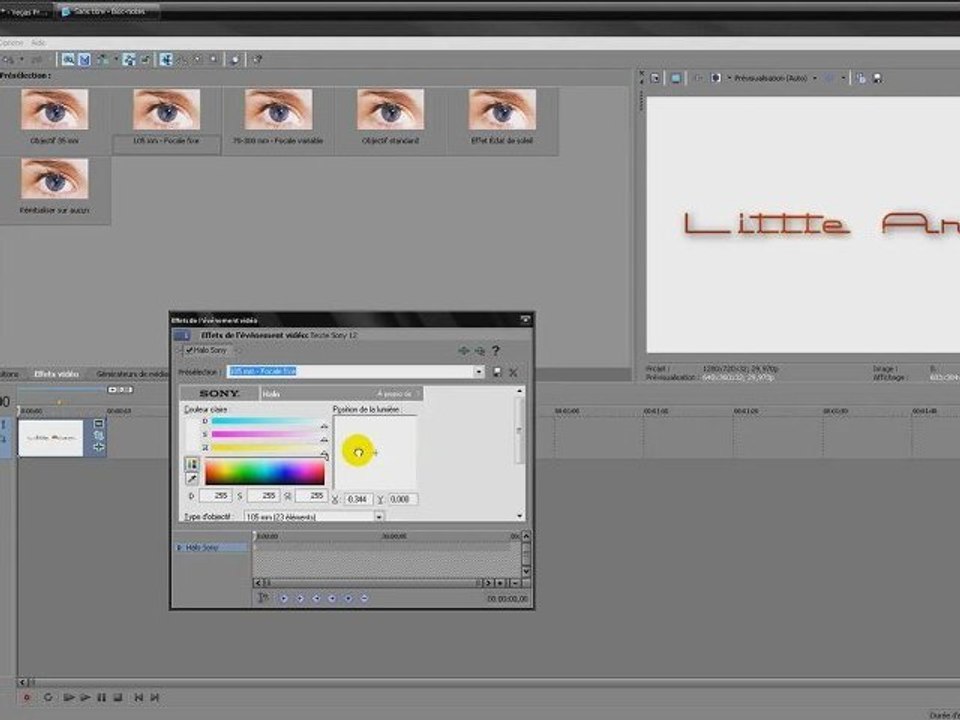Click the D value field showing 255
This screenshot has height=720, width=960.
pos(215,495)
